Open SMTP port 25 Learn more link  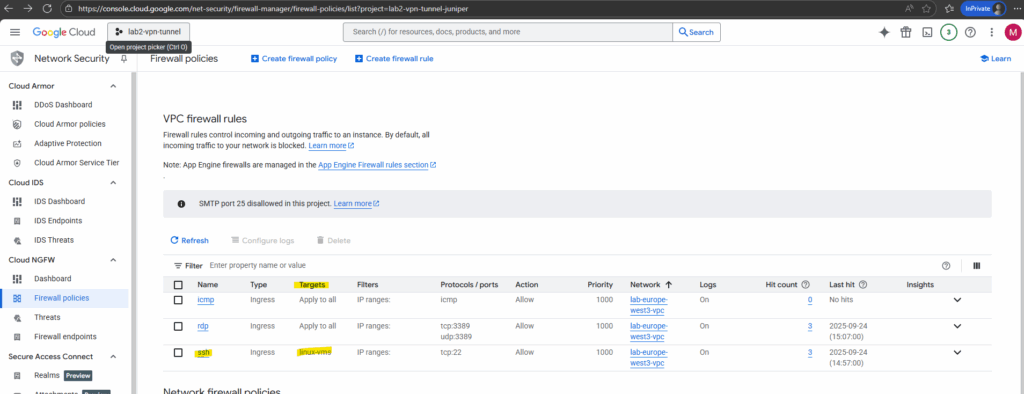(x=357, y=204)
